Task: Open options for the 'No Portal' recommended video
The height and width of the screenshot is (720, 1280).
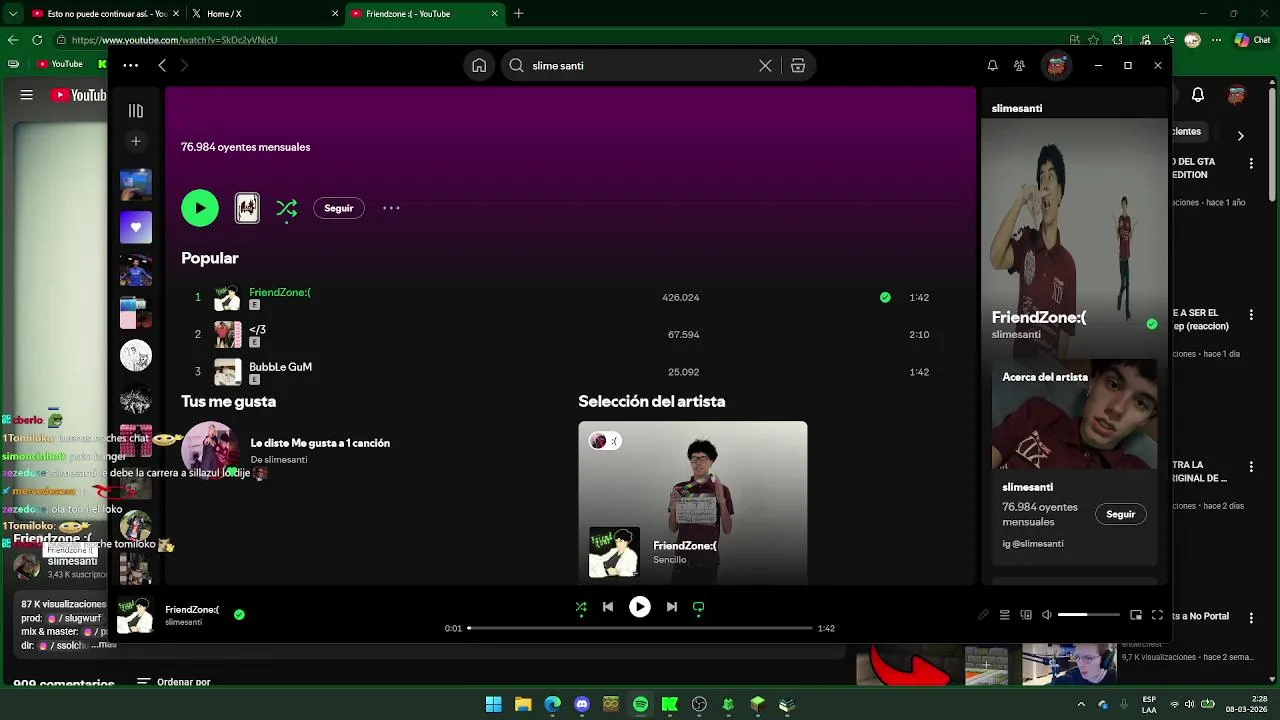Action: pos(1251,618)
